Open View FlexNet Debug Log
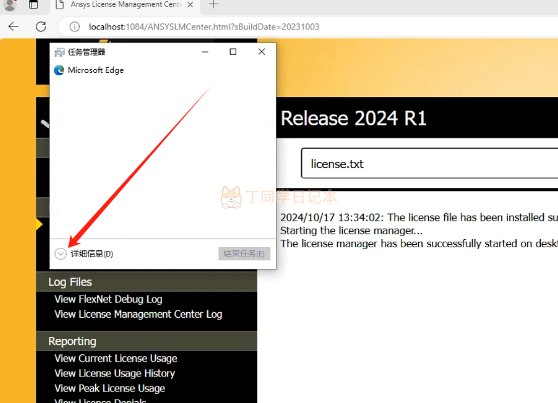This screenshot has width=558, height=403. (x=109, y=299)
